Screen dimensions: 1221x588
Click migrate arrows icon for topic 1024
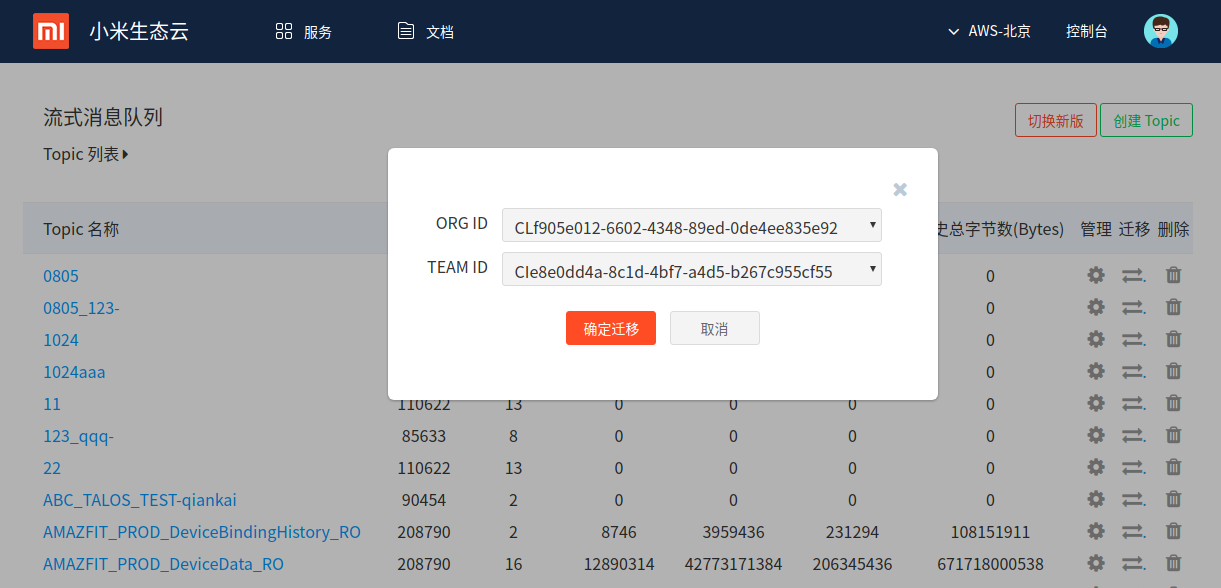(x=1133, y=340)
